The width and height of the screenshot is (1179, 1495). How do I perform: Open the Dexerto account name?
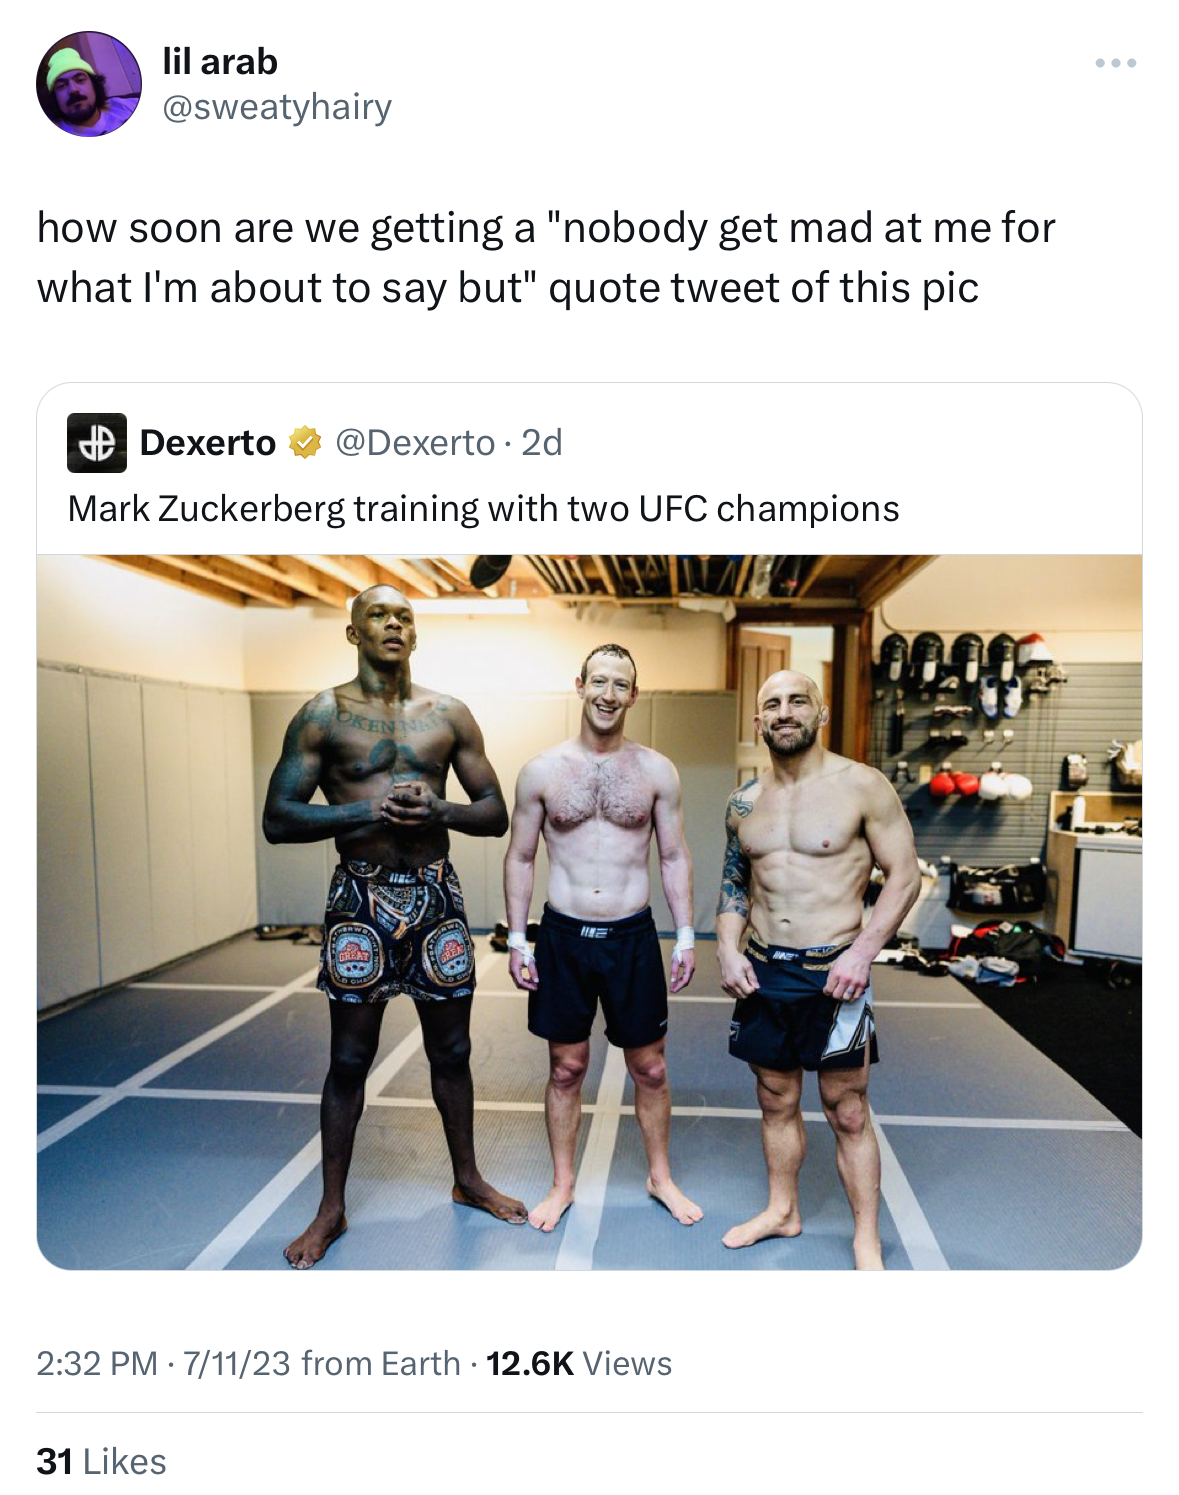point(208,442)
